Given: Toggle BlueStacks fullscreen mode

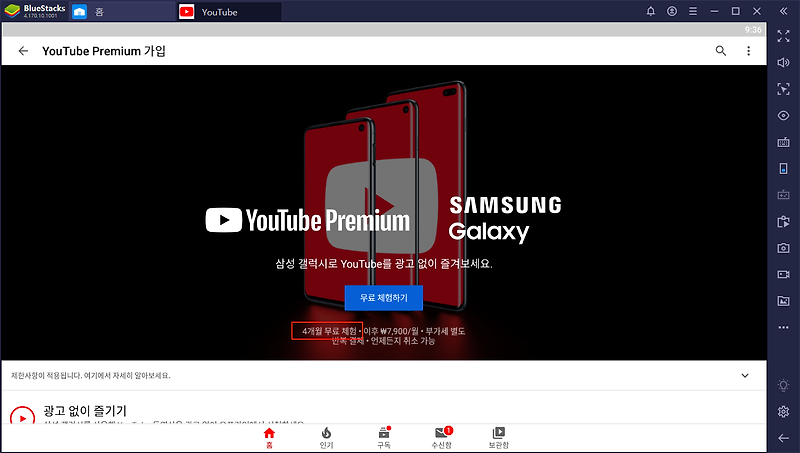Looking at the screenshot, I should tap(783, 36).
